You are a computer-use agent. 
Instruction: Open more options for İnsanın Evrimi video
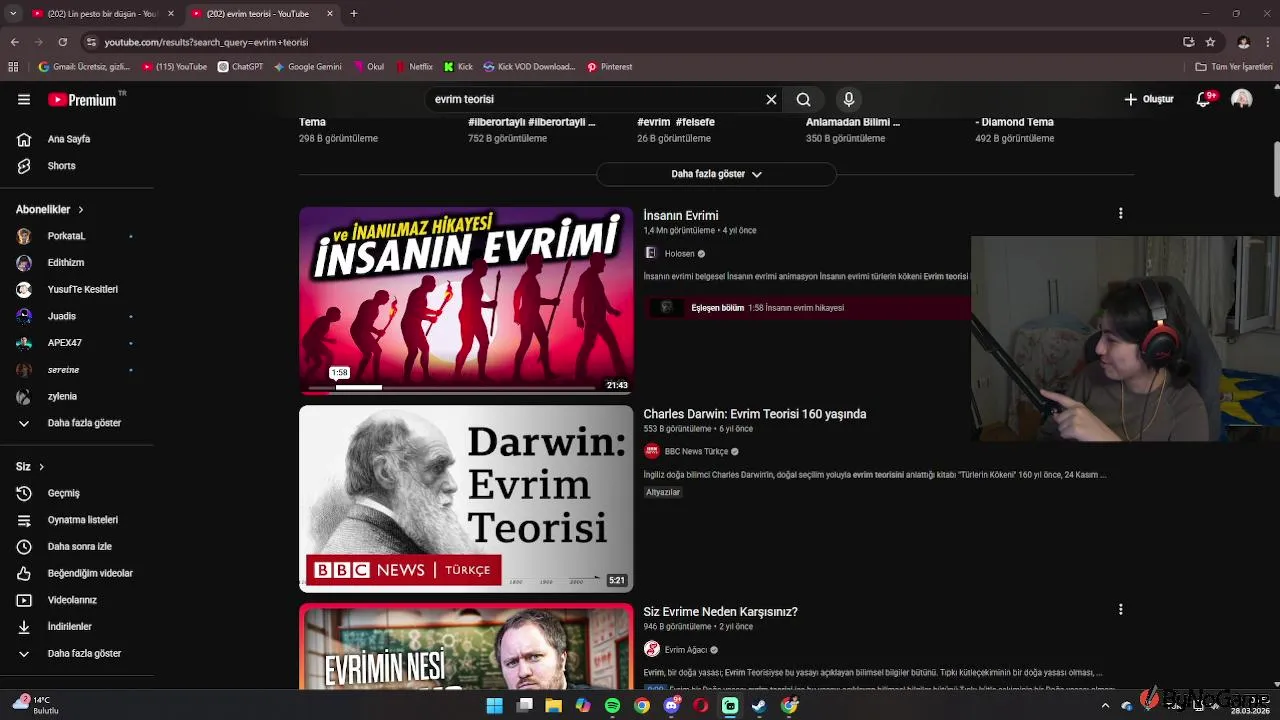tap(1120, 213)
